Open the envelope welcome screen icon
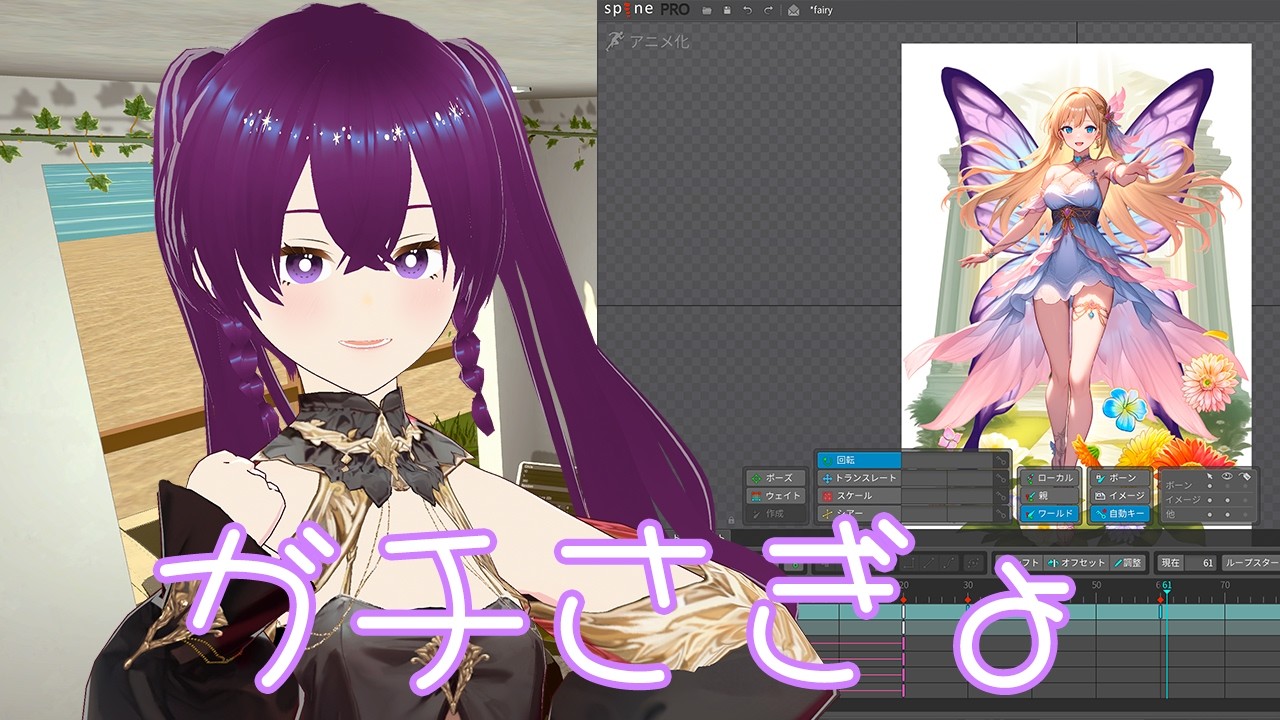This screenshot has width=1280, height=720. click(x=793, y=10)
